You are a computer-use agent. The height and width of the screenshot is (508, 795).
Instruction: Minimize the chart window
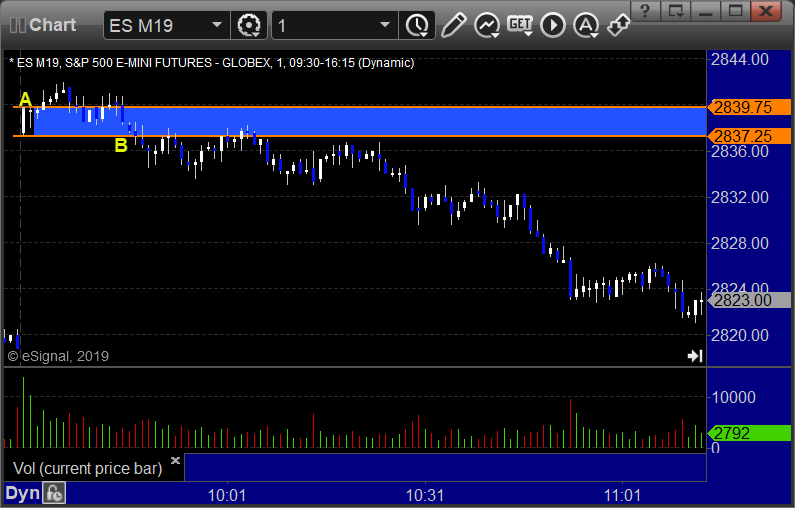coord(705,11)
